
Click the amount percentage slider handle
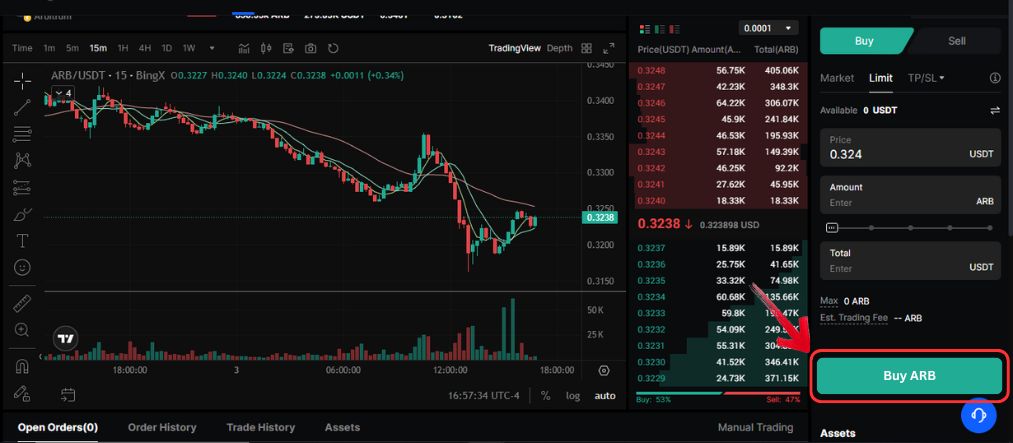[x=832, y=228]
